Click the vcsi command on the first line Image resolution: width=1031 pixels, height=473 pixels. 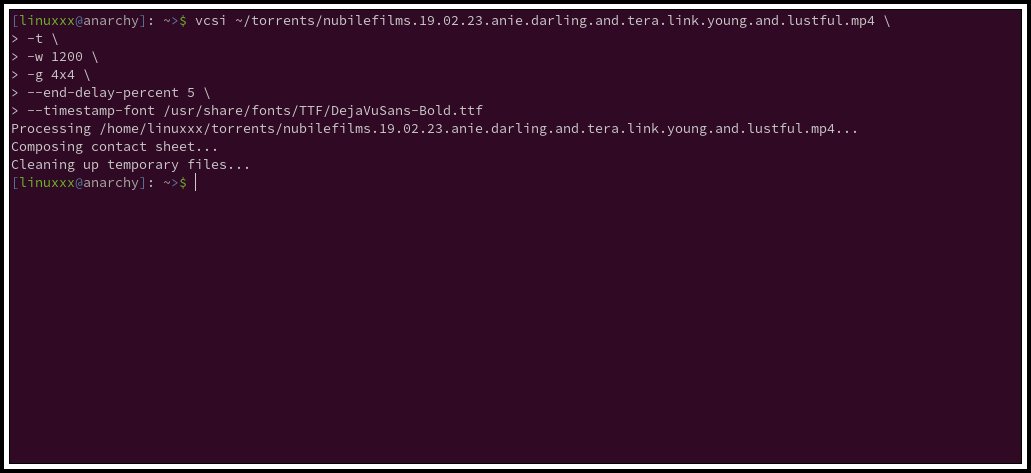210,20
